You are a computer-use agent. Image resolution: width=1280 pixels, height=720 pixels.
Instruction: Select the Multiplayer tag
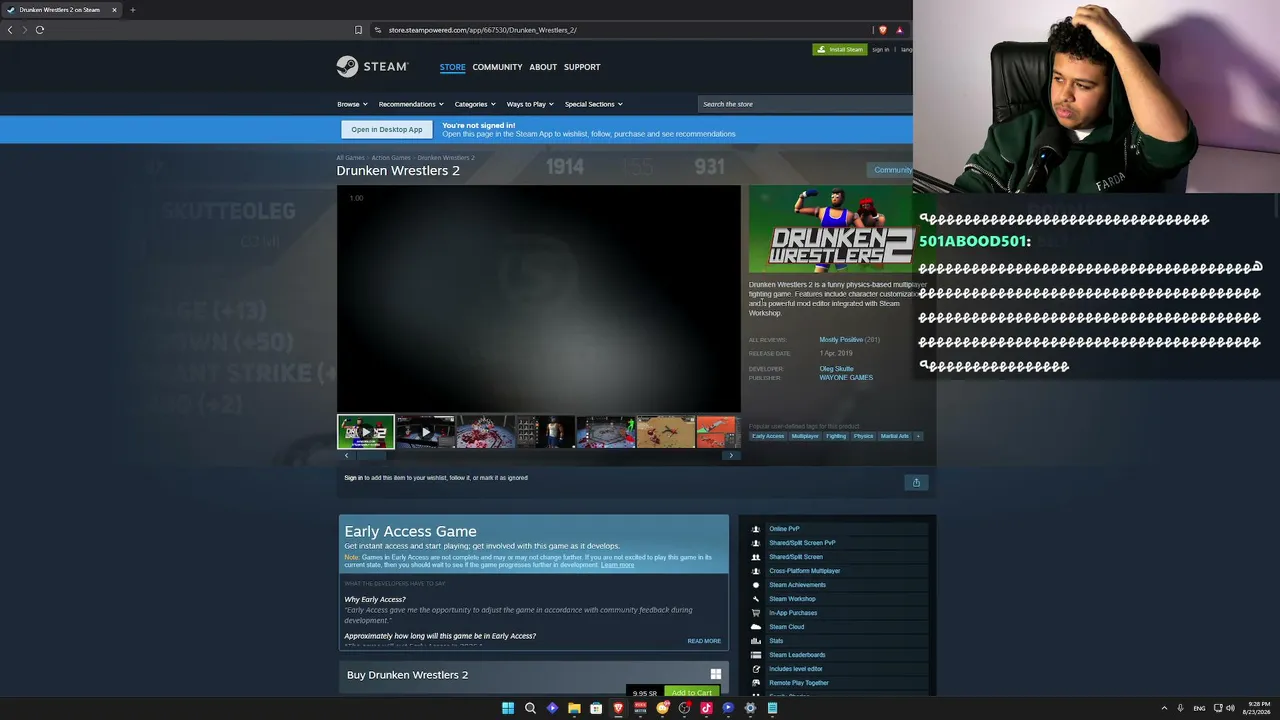tap(805, 436)
